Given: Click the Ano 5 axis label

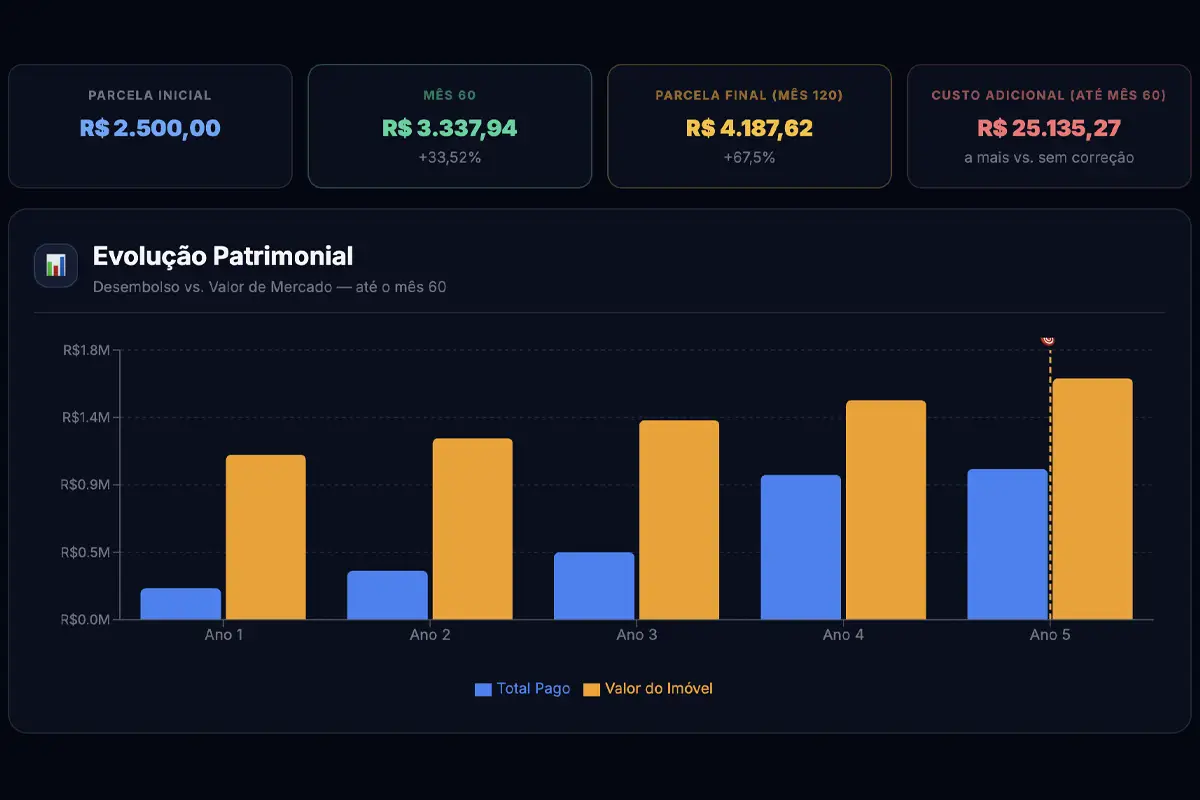Looking at the screenshot, I should click(1051, 635).
